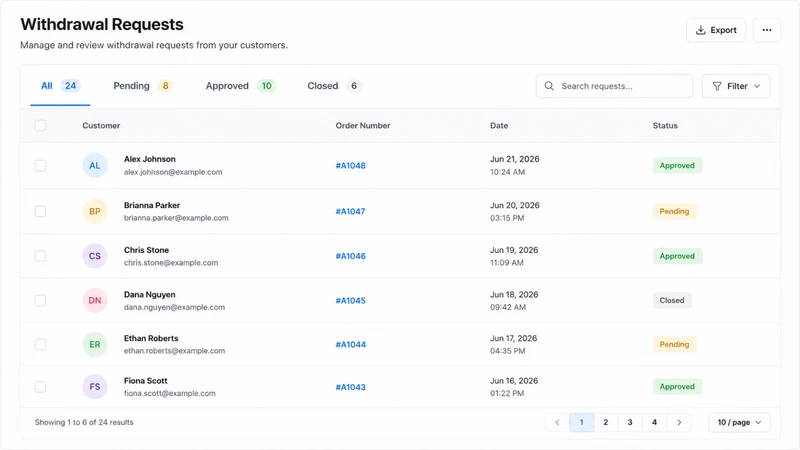Viewport: 800px width, 450px height.
Task: Click the date Jun 21, 2026
Action: (515, 159)
